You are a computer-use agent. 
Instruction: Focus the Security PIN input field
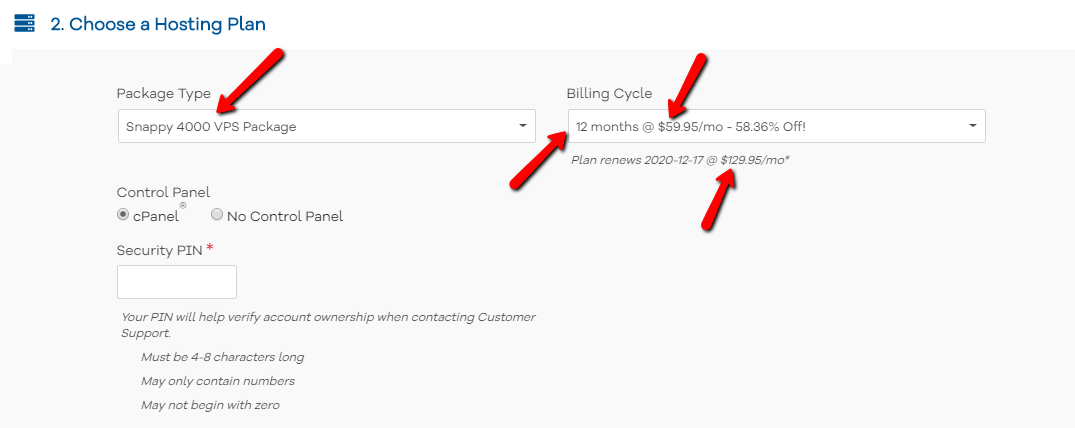pos(177,282)
